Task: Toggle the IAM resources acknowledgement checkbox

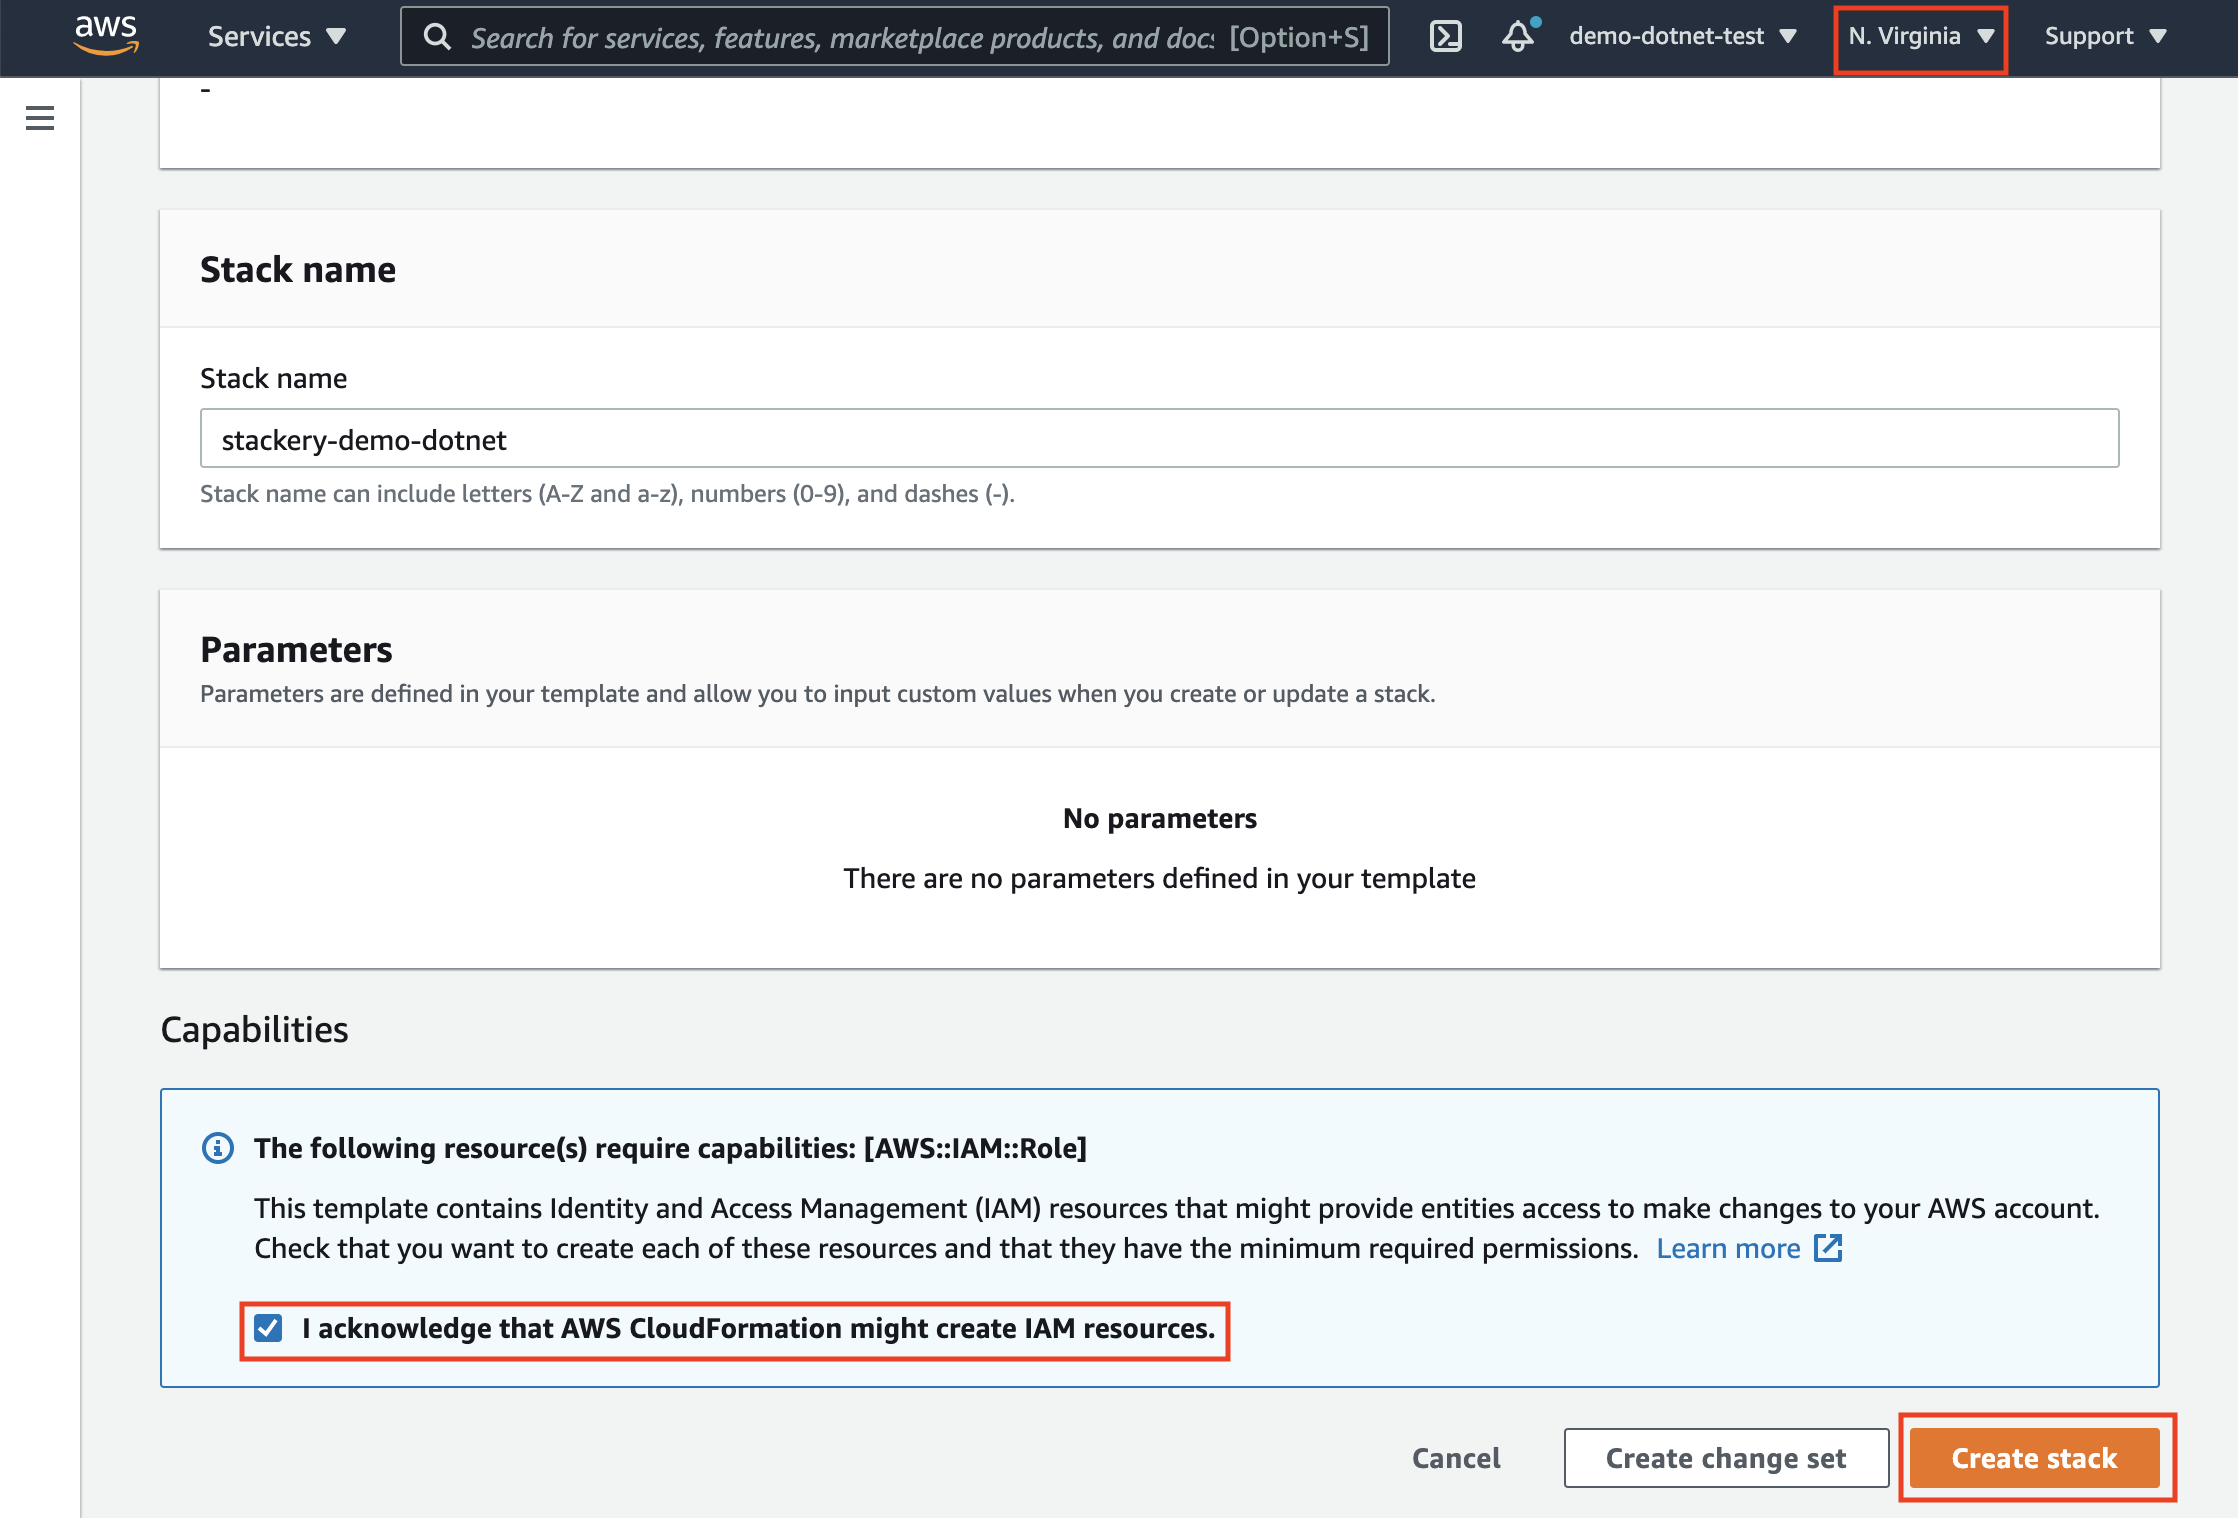Action: tap(268, 1328)
